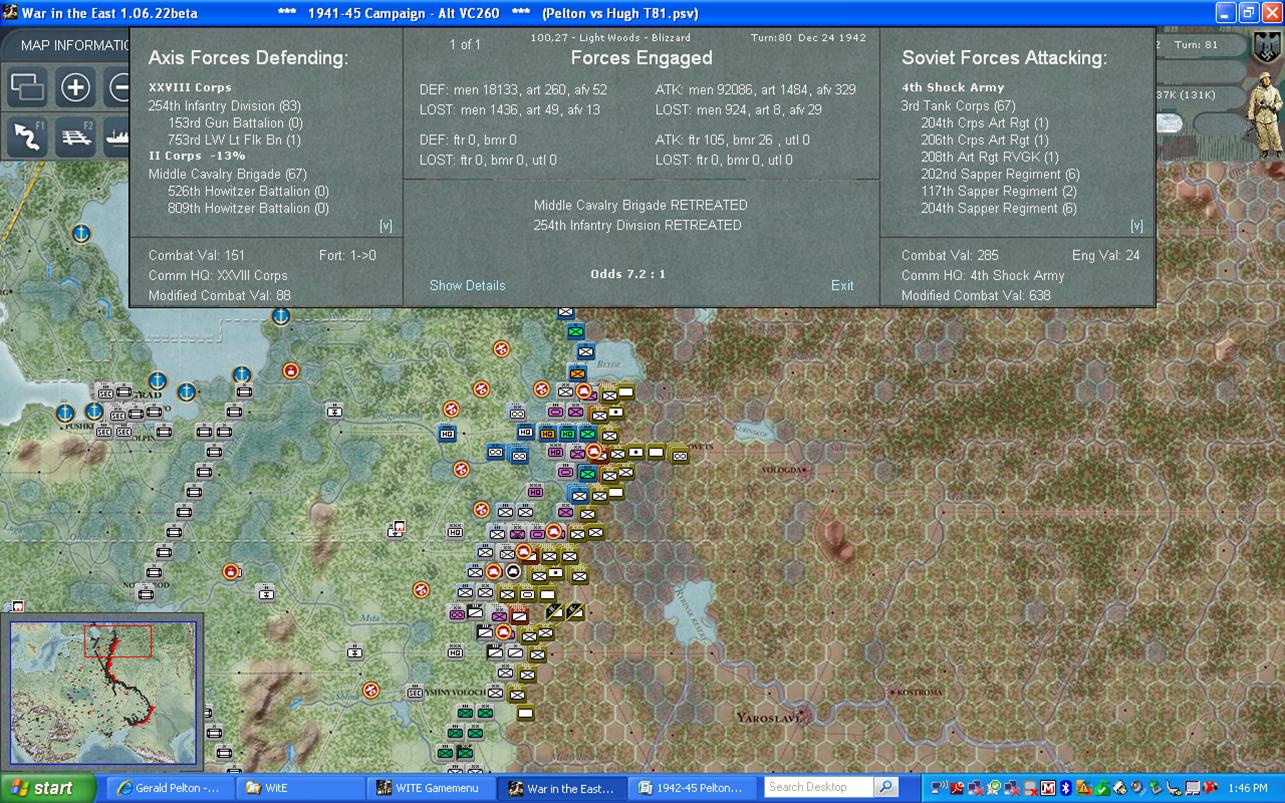Click the Kostroma city label on map
This screenshot has height=803, width=1285.
(919, 692)
